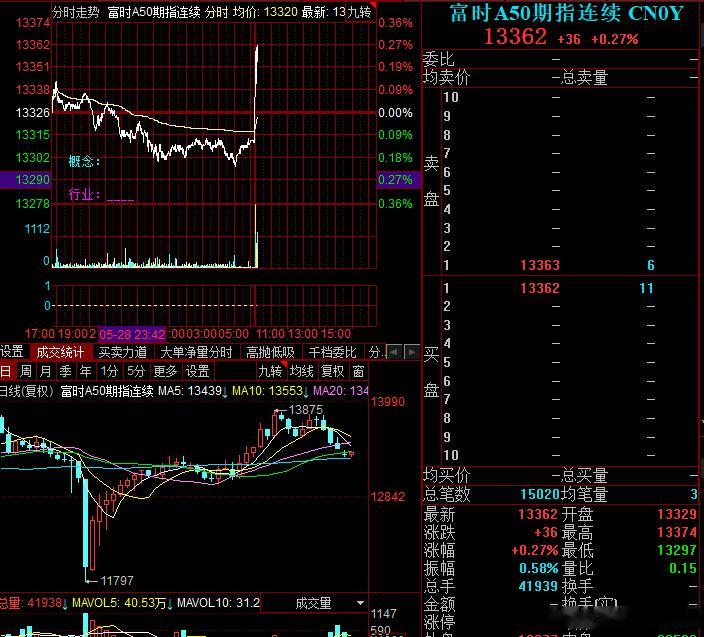Click the 开盘 value 13329
This screenshot has height=637, width=704.
point(677,514)
